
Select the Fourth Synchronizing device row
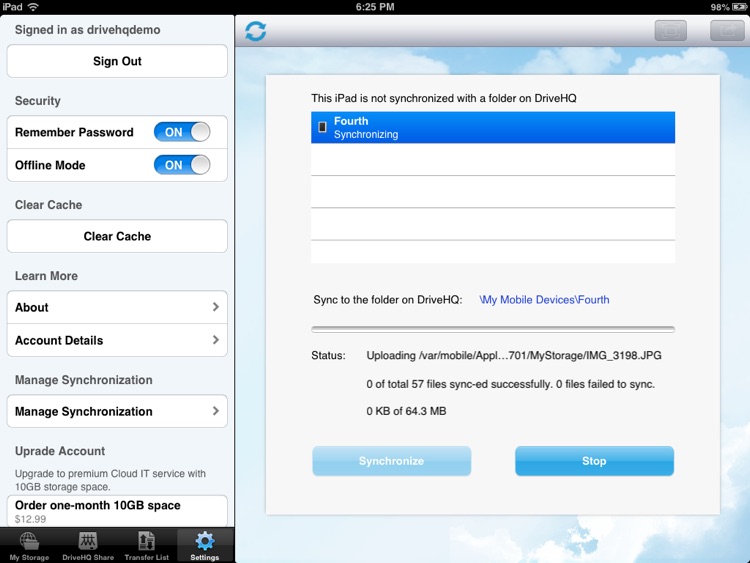coord(493,127)
